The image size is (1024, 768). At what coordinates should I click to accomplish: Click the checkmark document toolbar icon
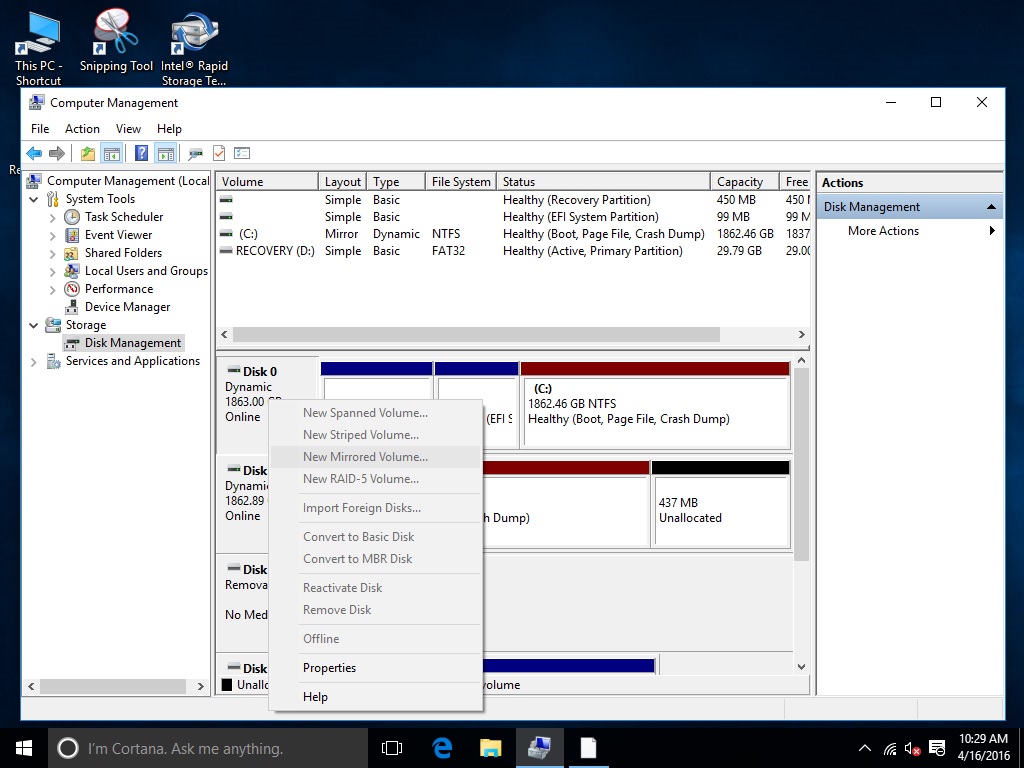218,153
